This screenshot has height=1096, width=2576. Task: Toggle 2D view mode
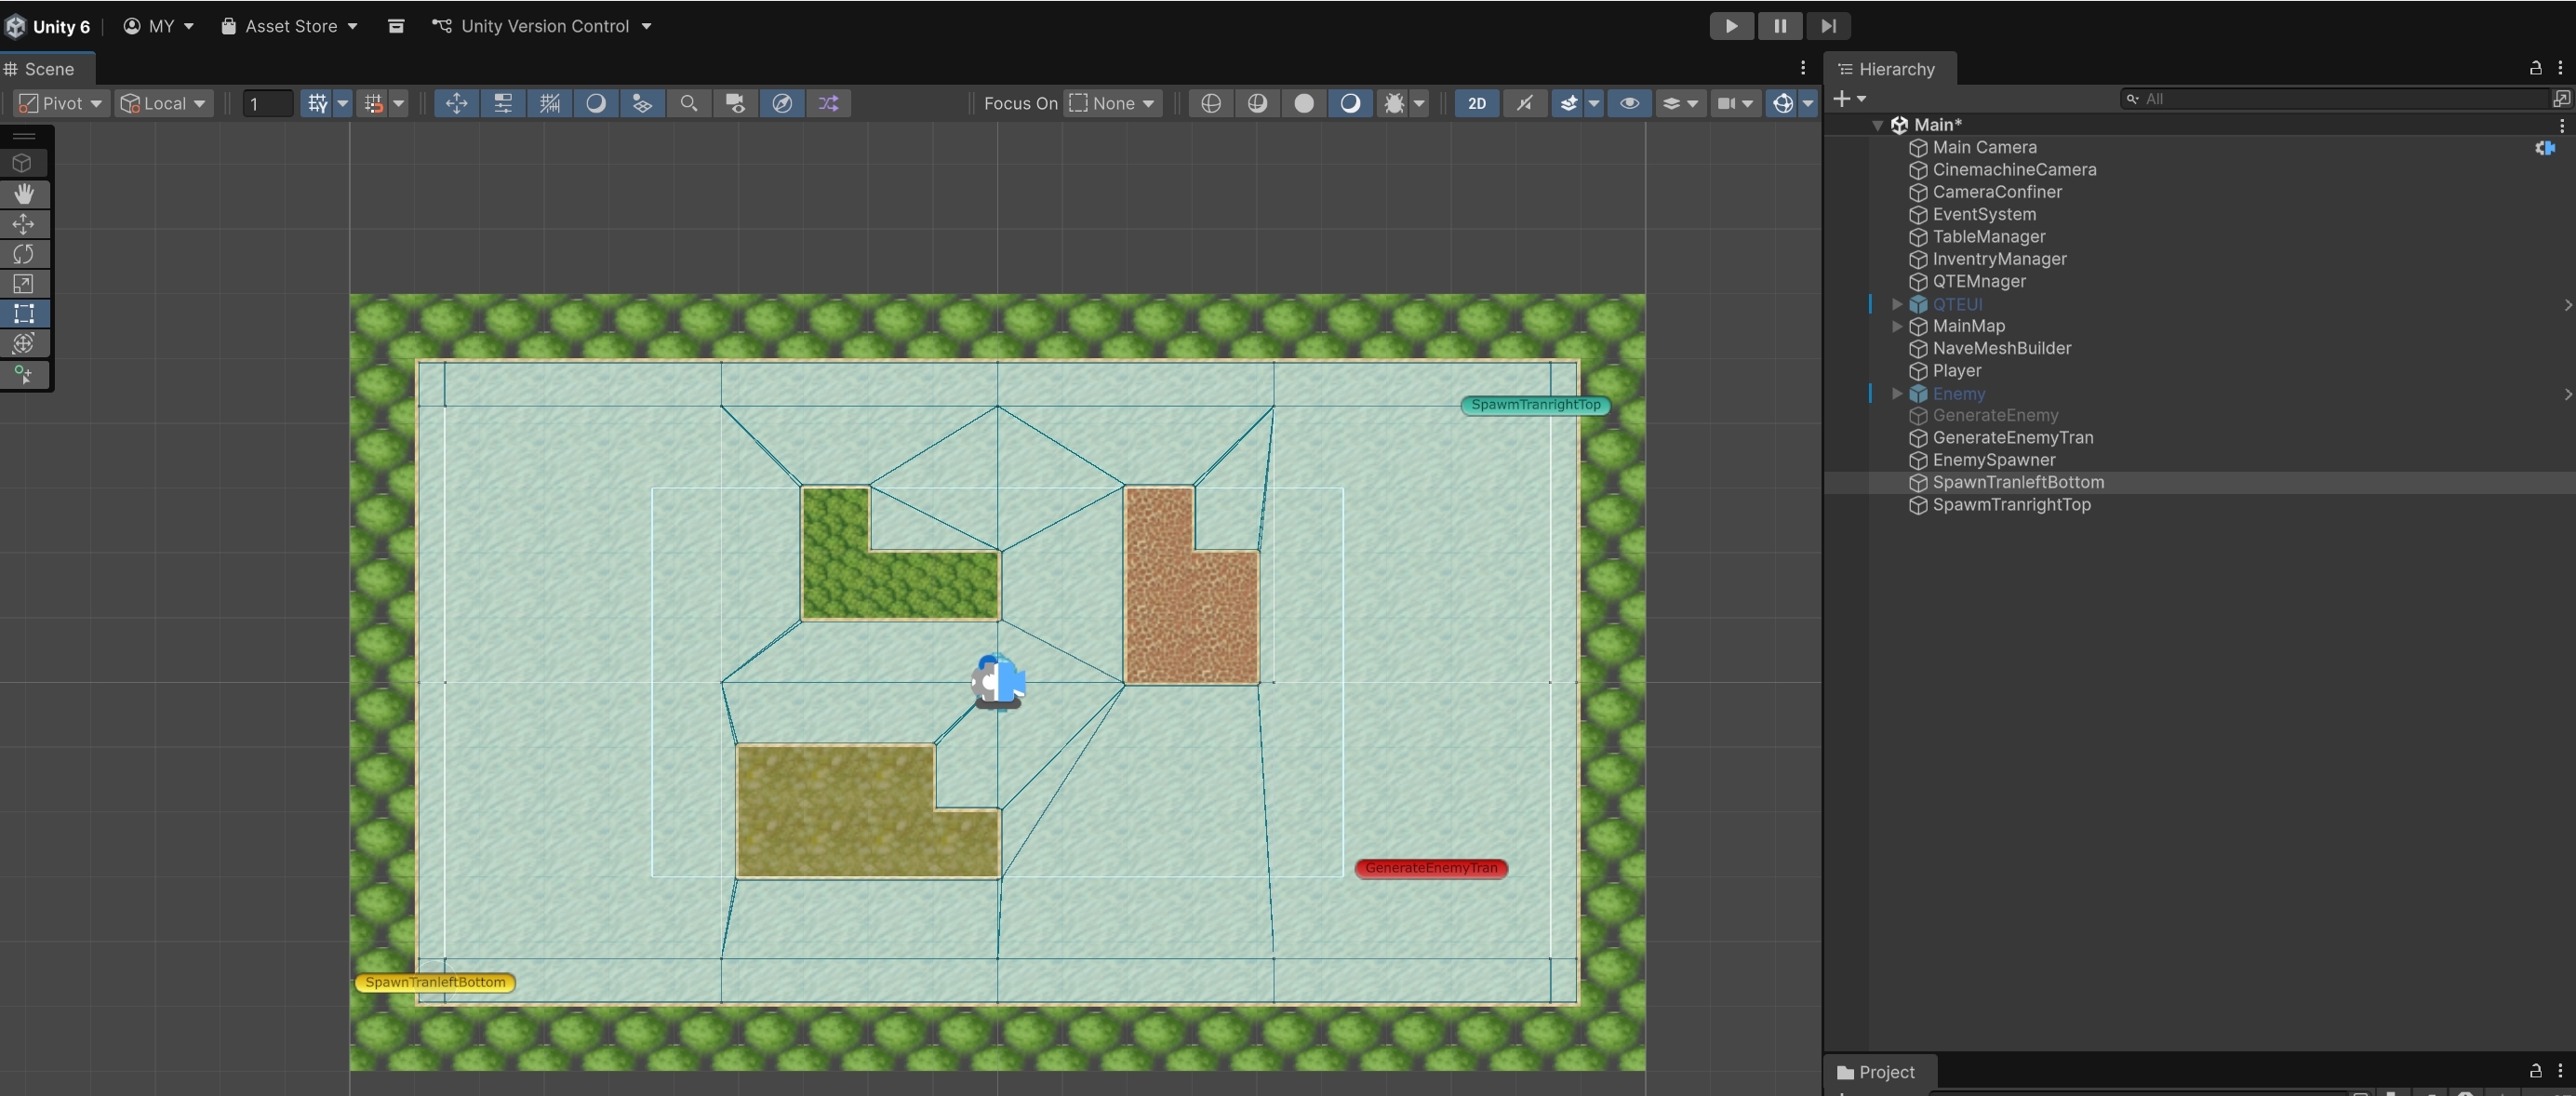1476,103
